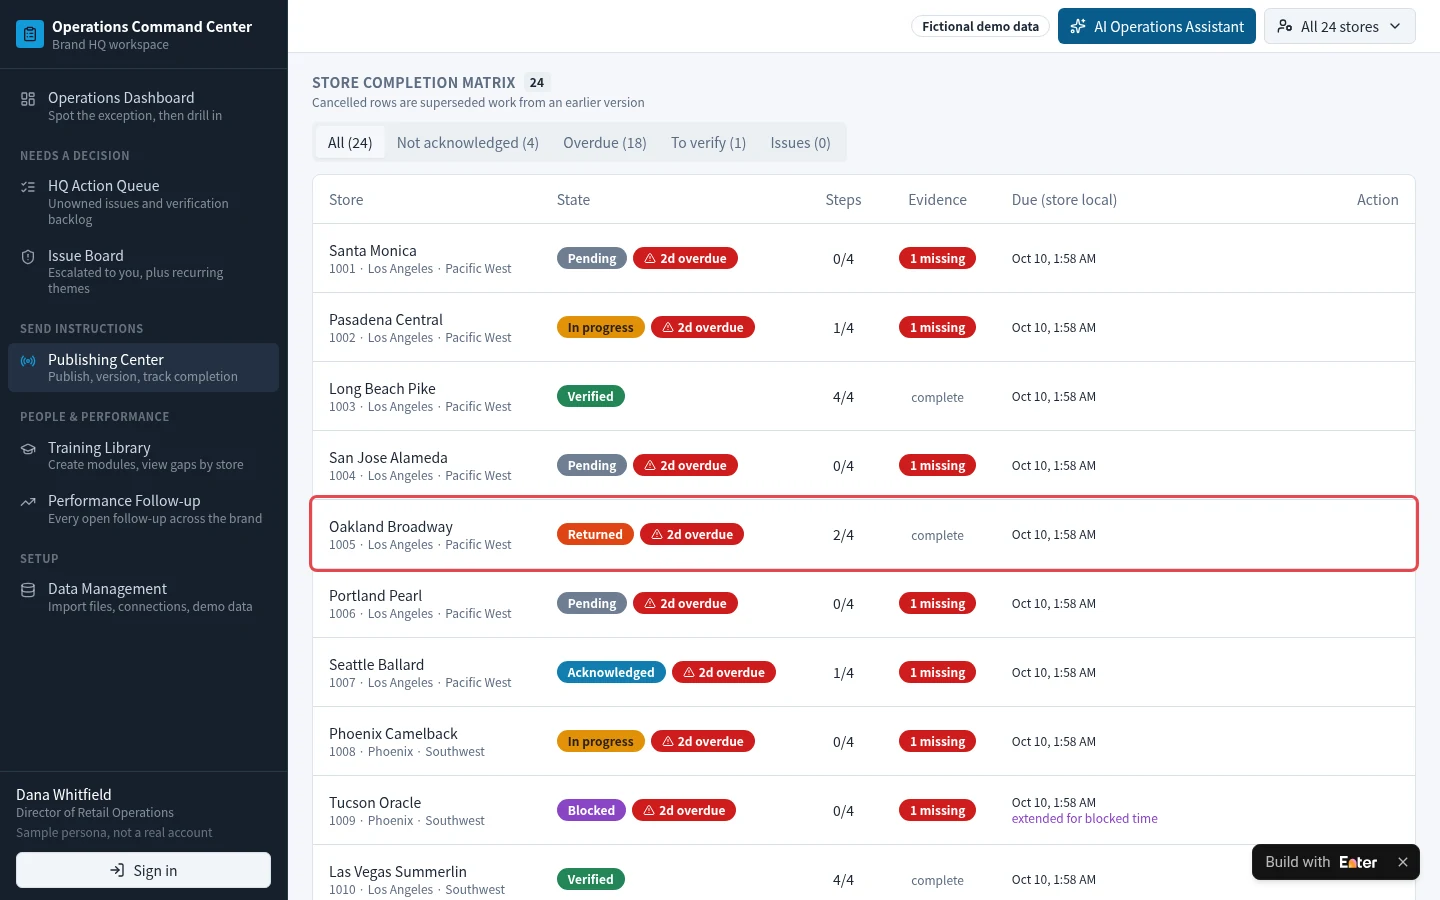This screenshot has height=900, width=1440.
Task: Open Training Library graduation cap icon
Action: point(28,449)
